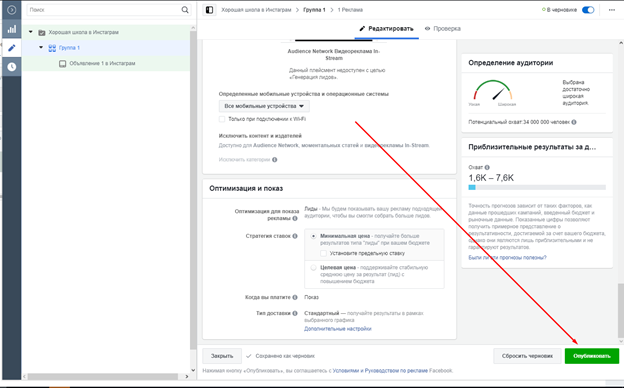
Task: Click the green Опубликовать button
Action: (592, 356)
